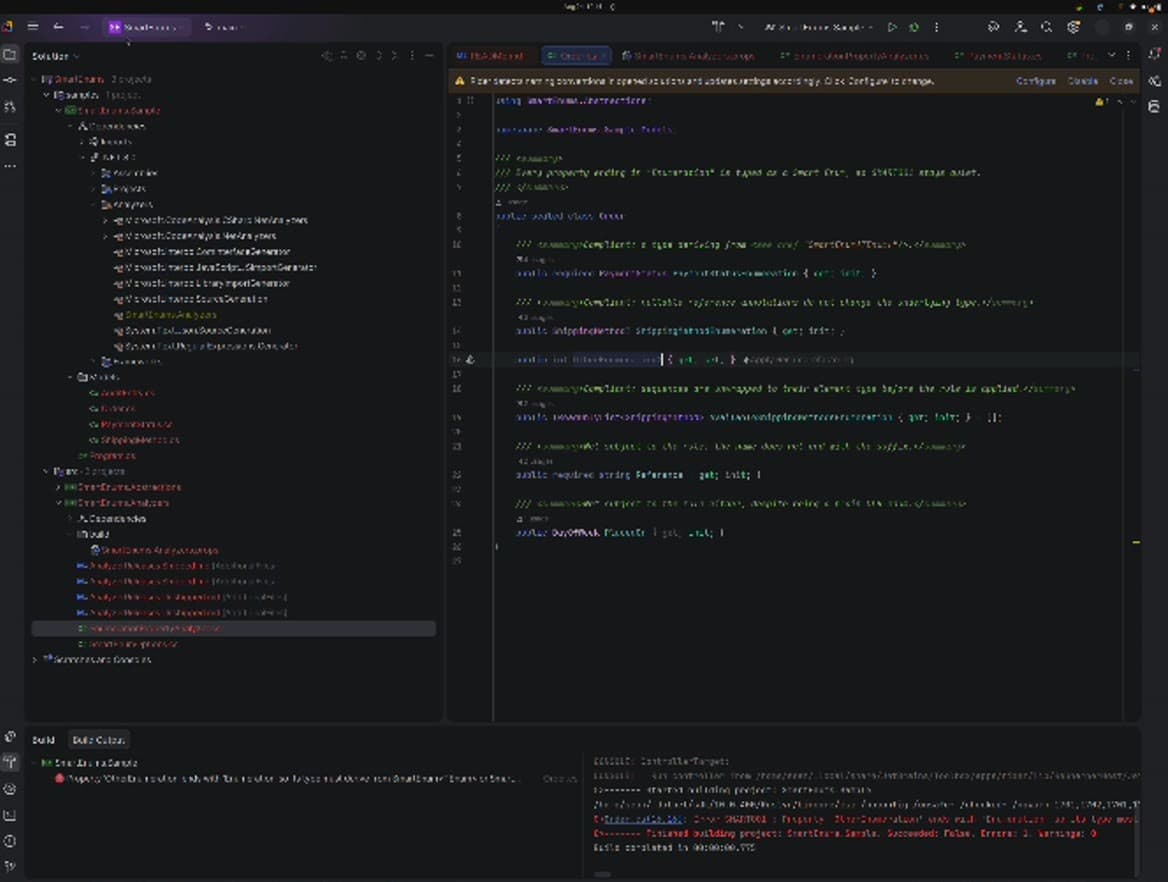
Task: Switch to SmartEnumPropertyAnalyzer tab
Action: (x=855, y=56)
